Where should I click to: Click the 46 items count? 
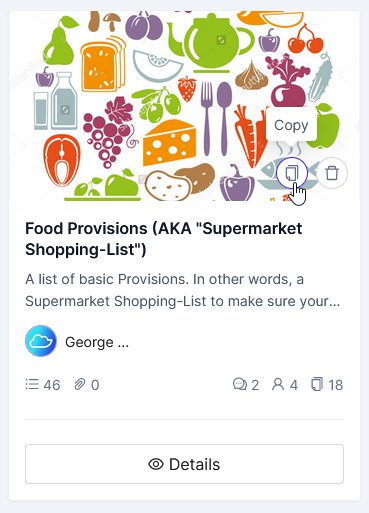[x=52, y=385]
